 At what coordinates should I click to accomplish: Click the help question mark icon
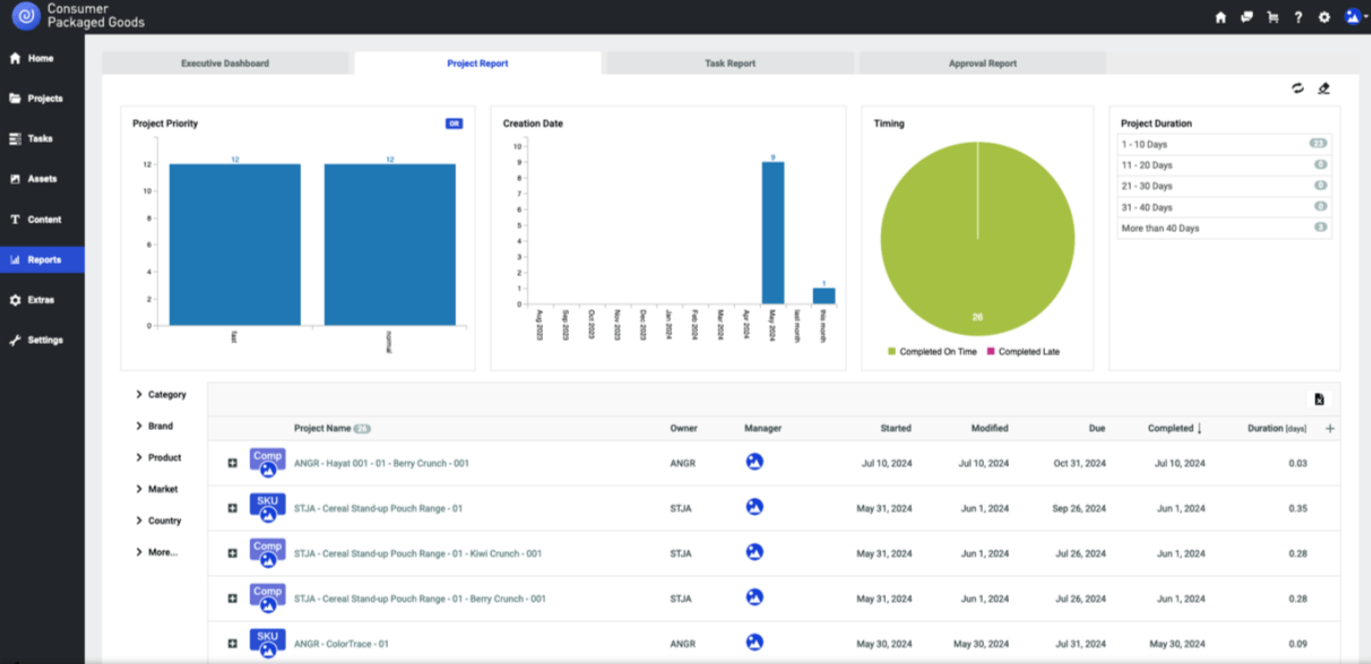click(1298, 17)
